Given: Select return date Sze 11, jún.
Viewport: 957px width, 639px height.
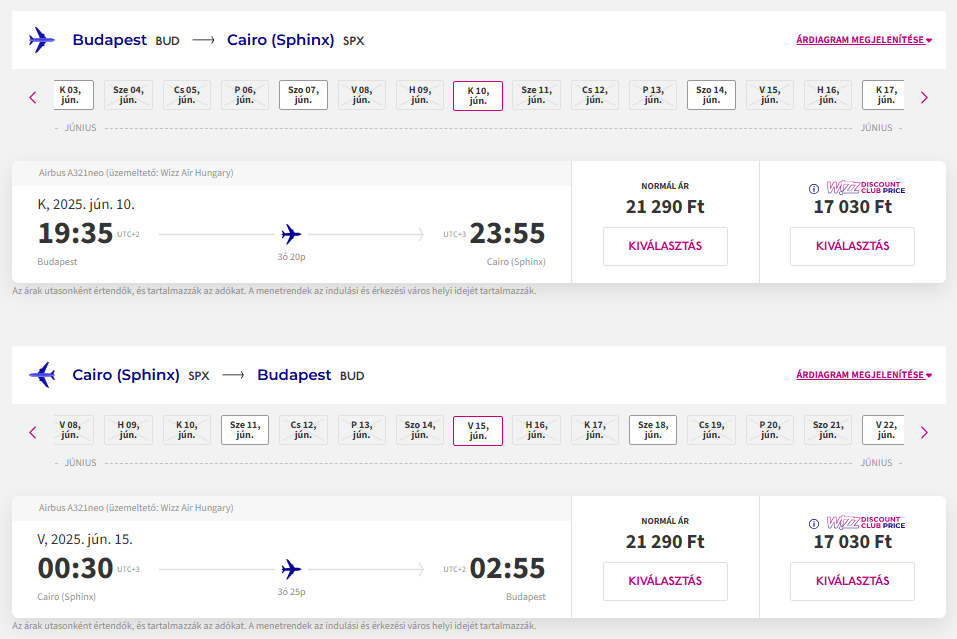Looking at the screenshot, I should pos(245,430).
